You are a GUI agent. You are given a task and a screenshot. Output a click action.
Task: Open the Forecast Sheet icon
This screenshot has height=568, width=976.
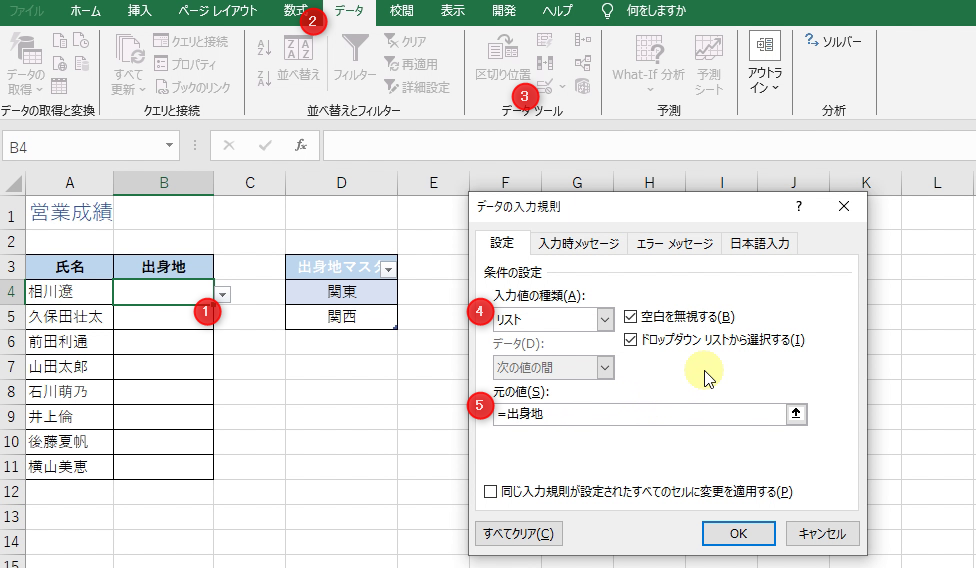[x=709, y=49]
